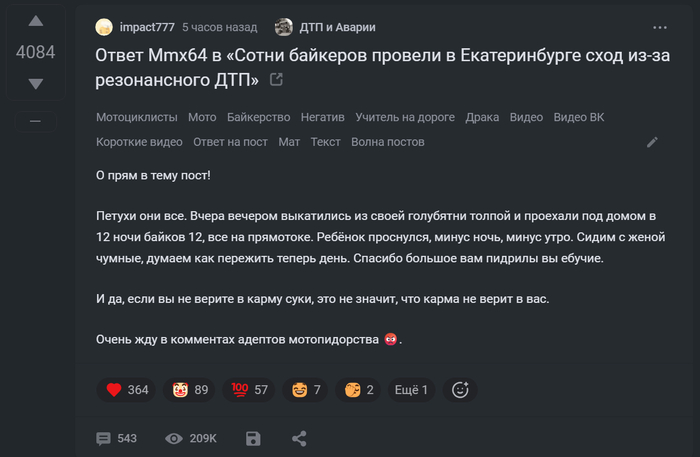Toggle the 100 reaction with 57

[250, 389]
